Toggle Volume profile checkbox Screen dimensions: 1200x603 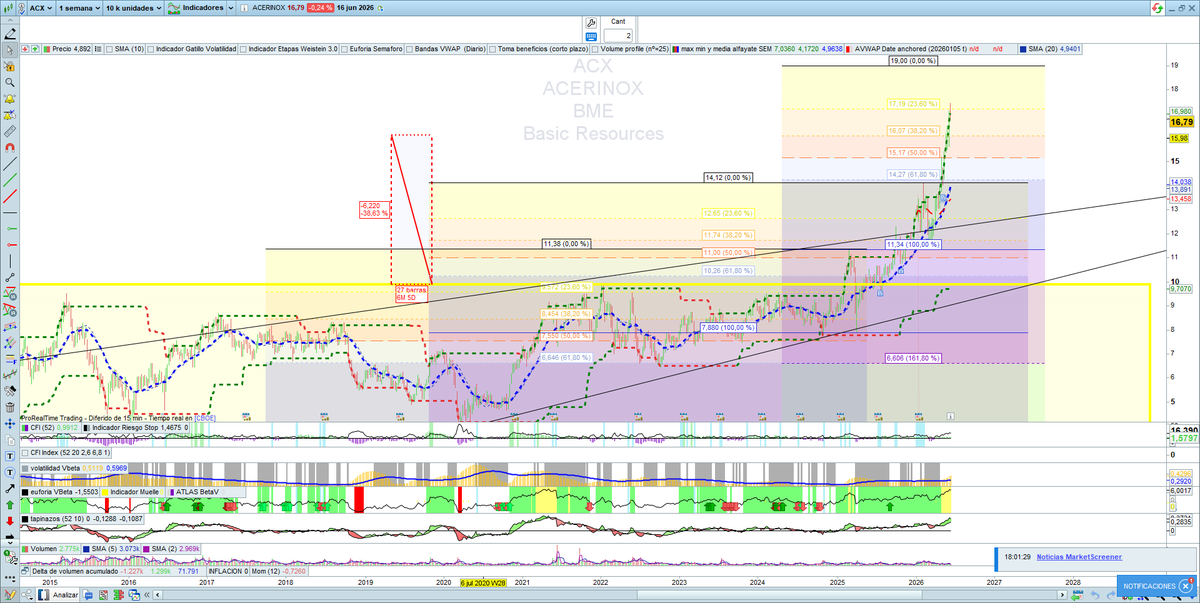(594, 49)
